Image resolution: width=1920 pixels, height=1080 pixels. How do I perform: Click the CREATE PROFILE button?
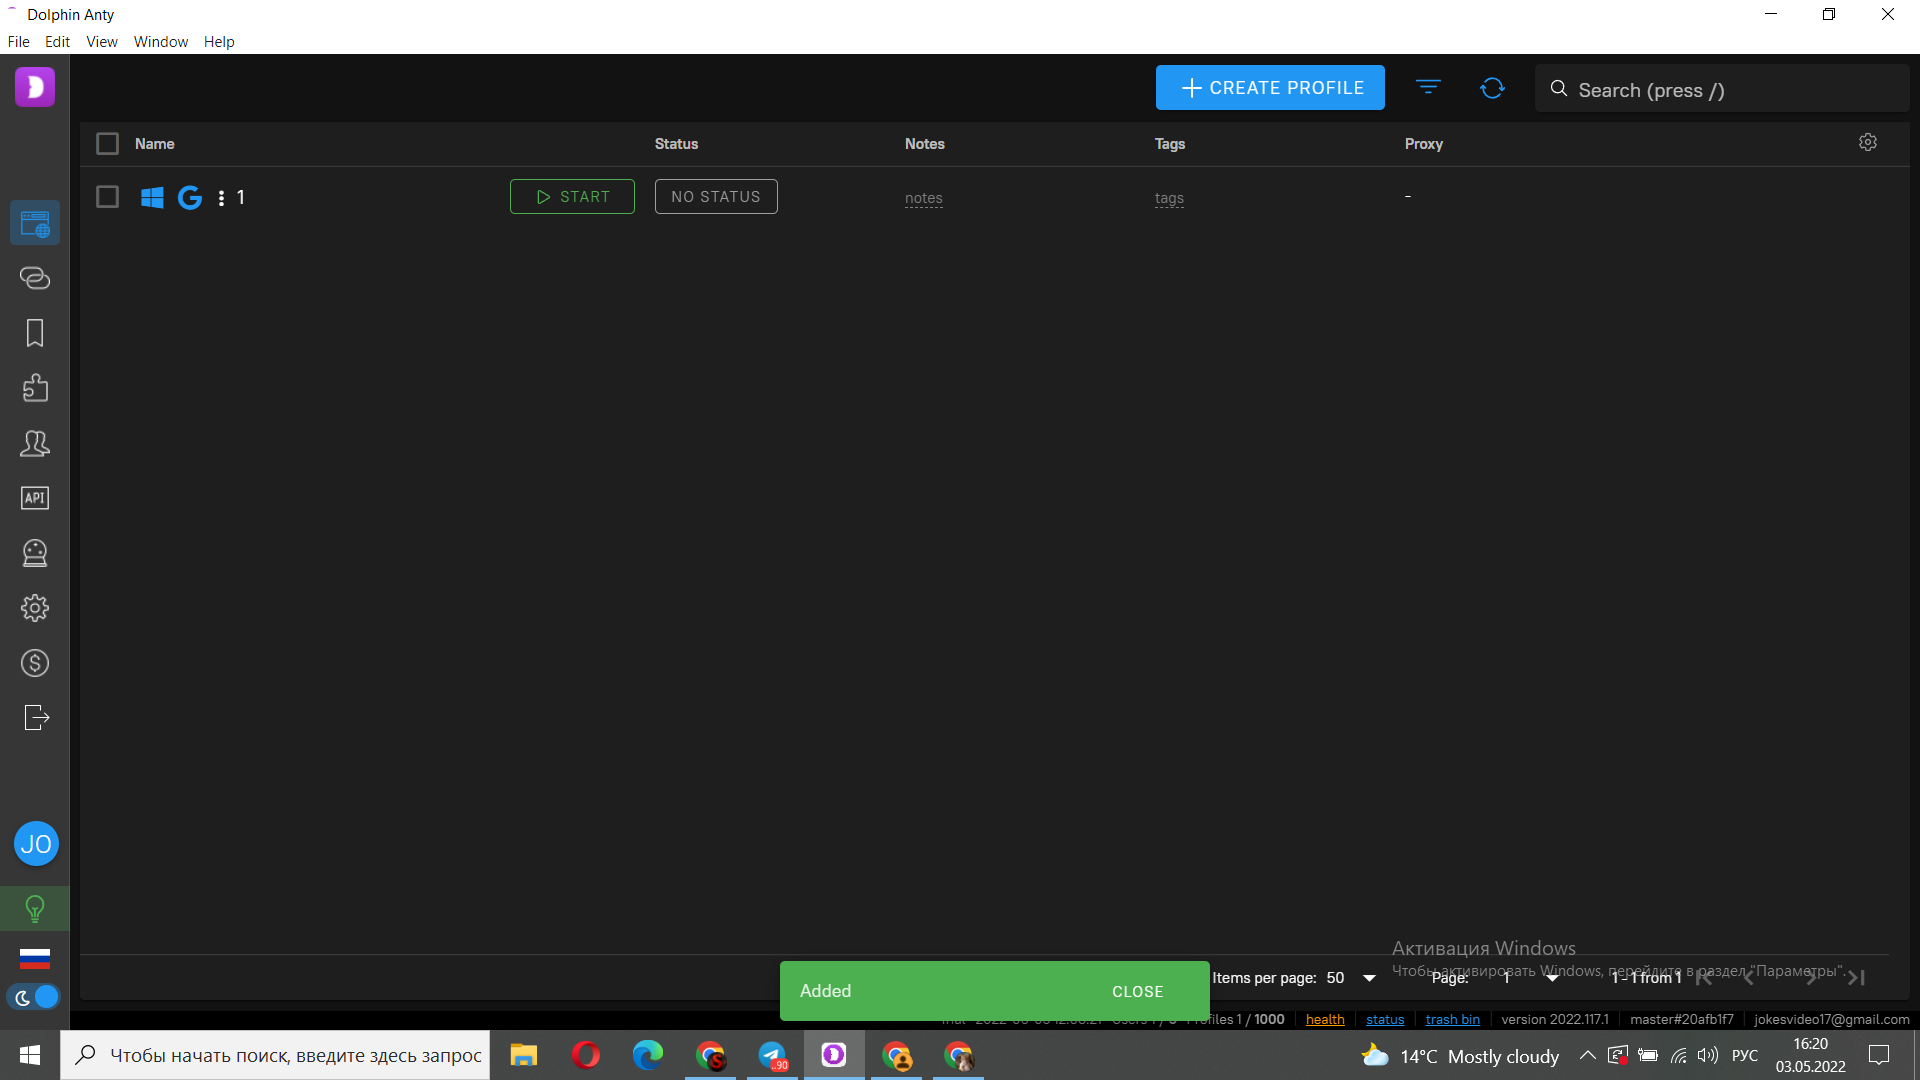click(x=1270, y=87)
